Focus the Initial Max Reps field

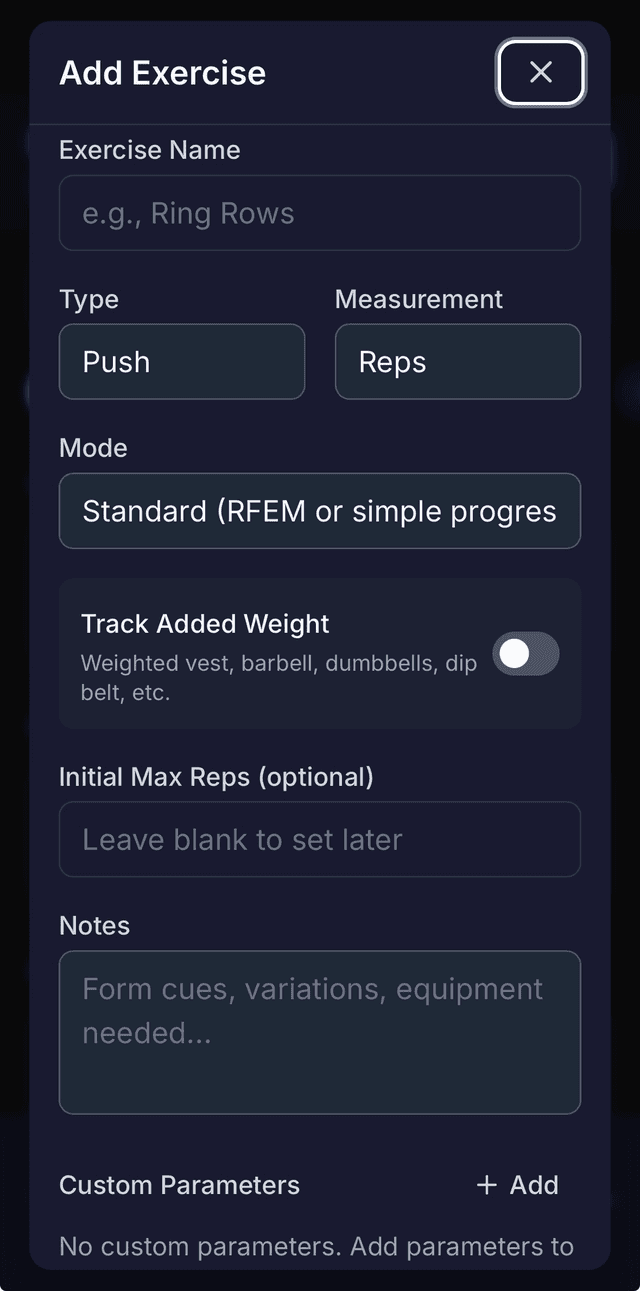pyautogui.click(x=320, y=839)
